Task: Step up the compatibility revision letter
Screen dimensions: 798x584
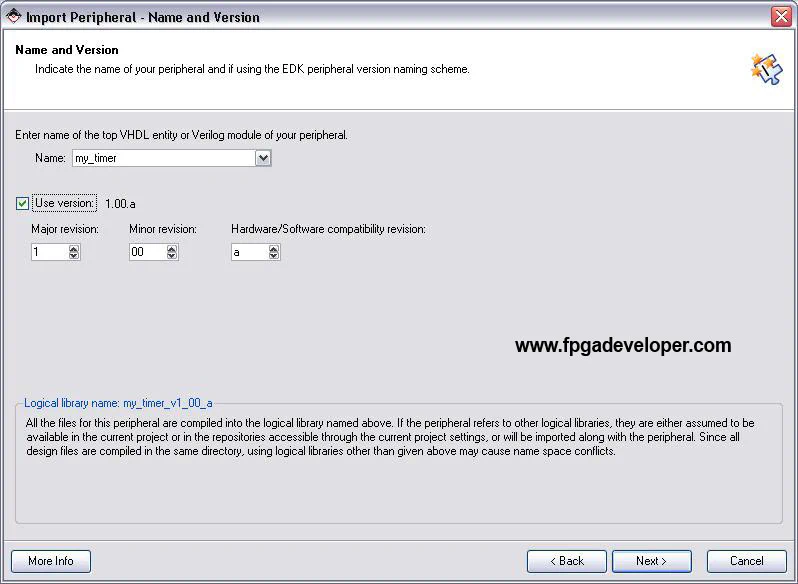Action: coord(274,249)
